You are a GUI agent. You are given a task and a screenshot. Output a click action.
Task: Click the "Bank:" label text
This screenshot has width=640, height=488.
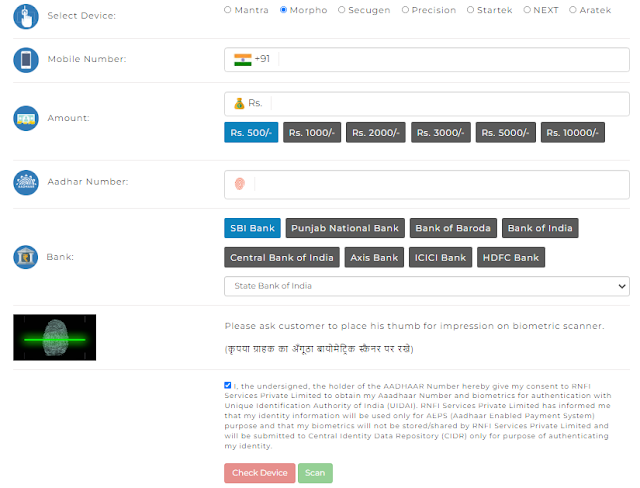point(60,257)
